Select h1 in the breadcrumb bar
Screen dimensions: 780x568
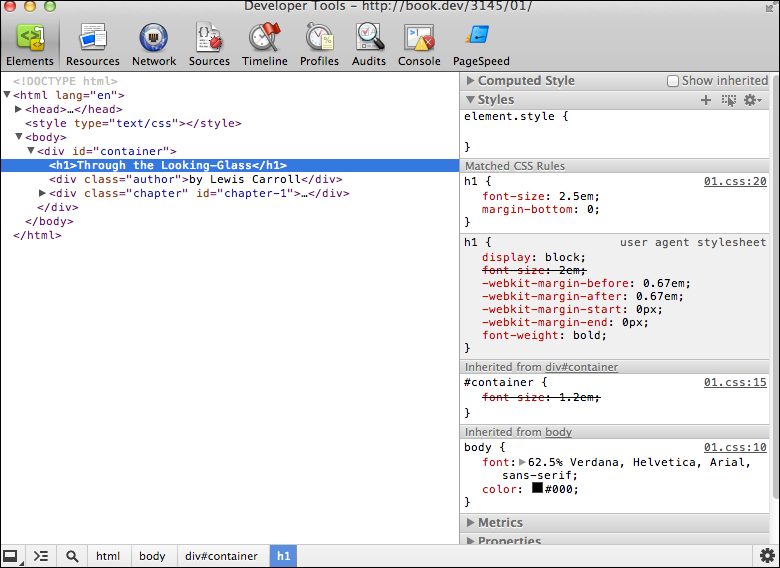tap(284, 556)
